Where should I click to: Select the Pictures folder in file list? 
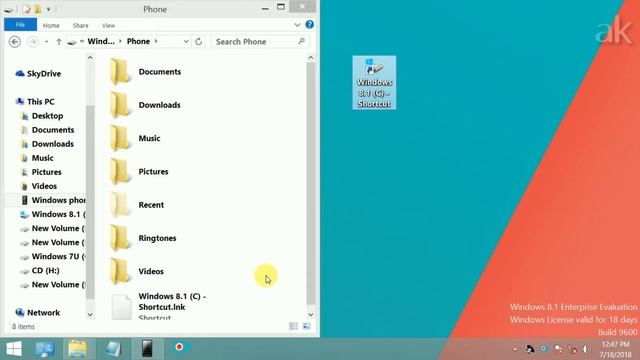point(139,171)
